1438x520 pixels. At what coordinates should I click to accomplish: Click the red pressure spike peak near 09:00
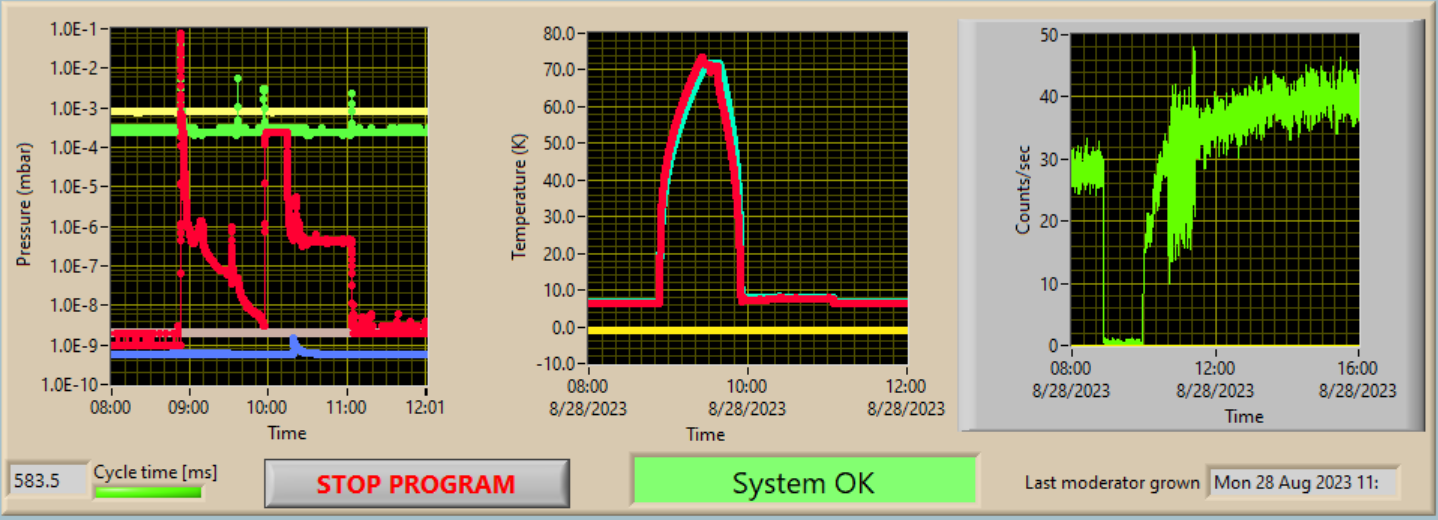click(x=180, y=35)
